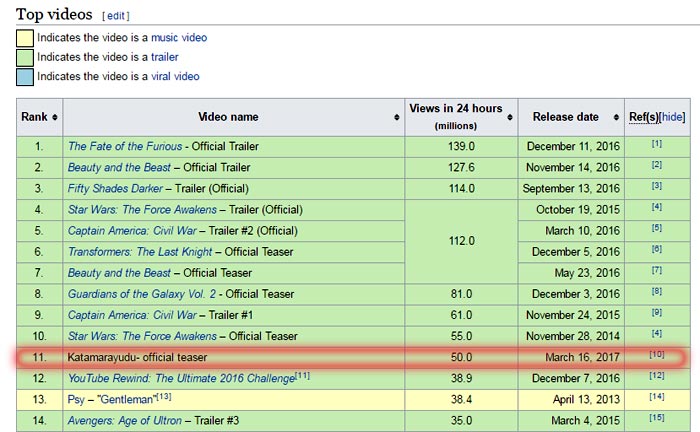
Task: Click the Video name column header
Action: click(234, 117)
